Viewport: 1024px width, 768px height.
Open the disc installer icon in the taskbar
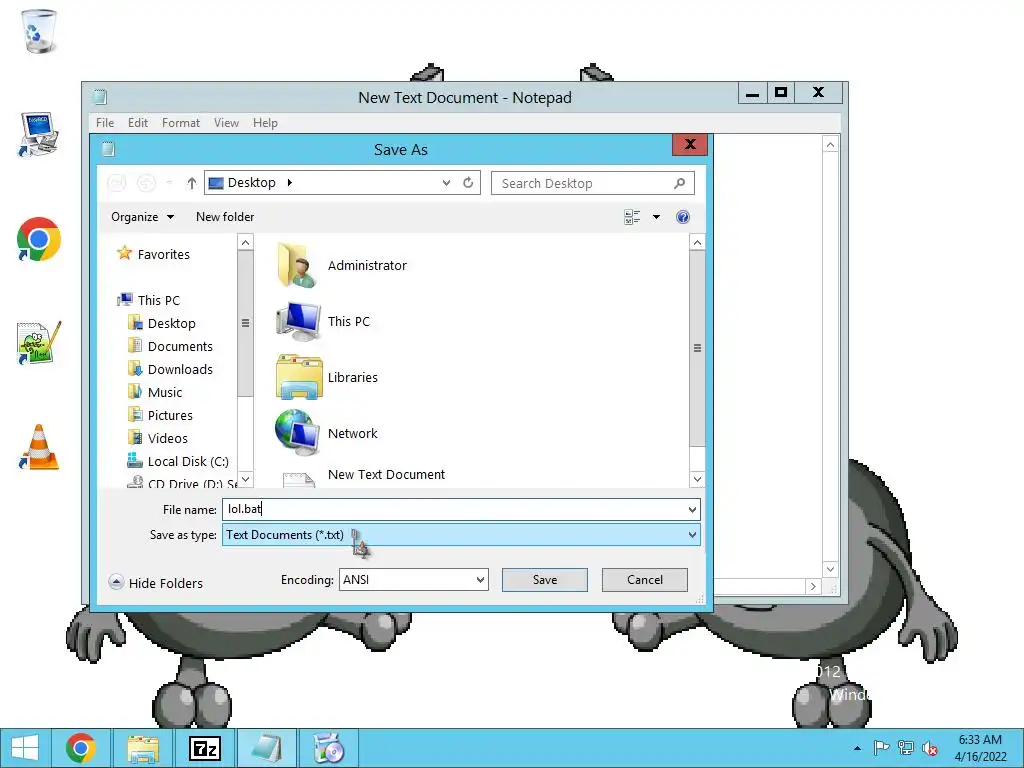pyautogui.click(x=328, y=748)
